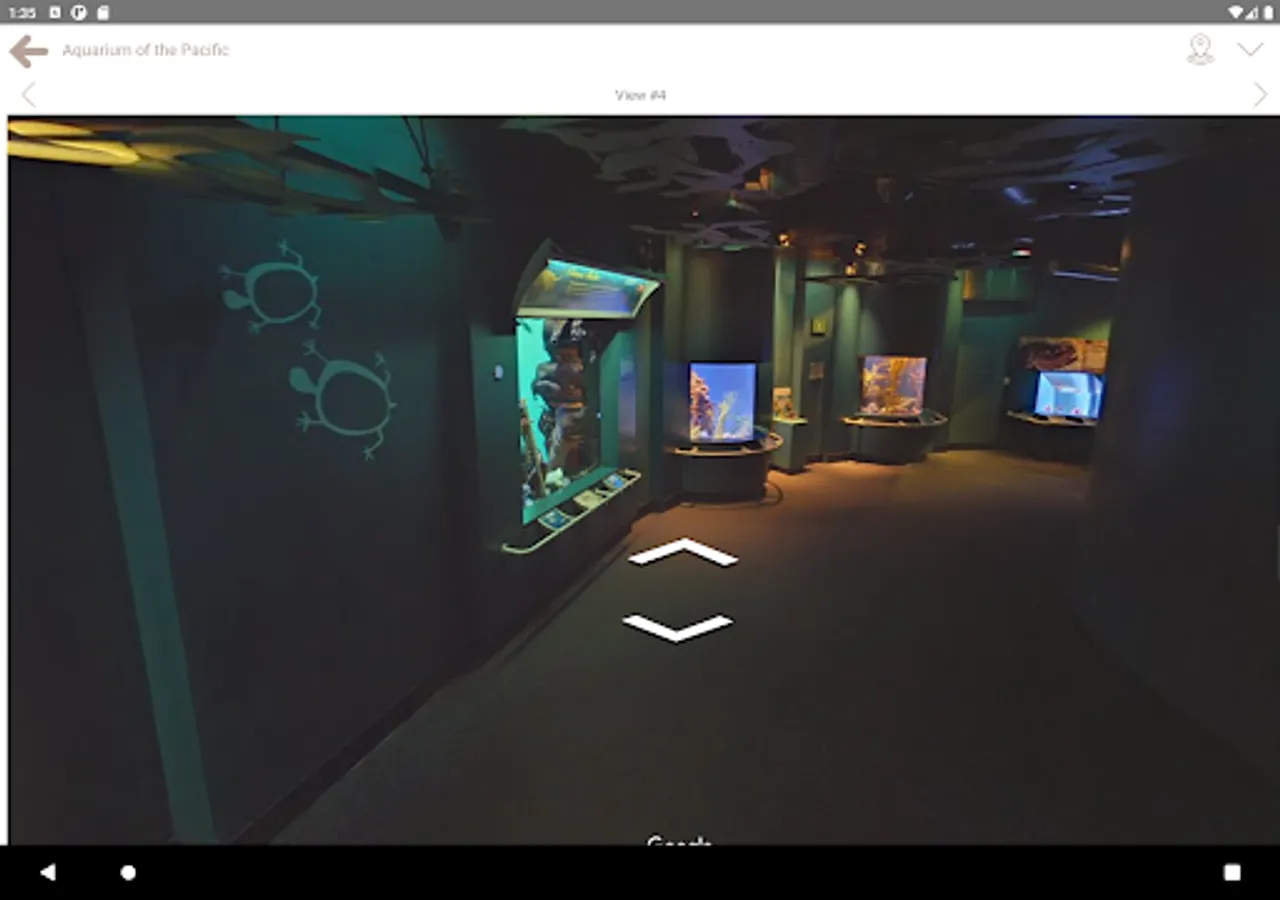Tap the Android back navigation button
Screen dimensions: 1280x900
tap(47, 872)
